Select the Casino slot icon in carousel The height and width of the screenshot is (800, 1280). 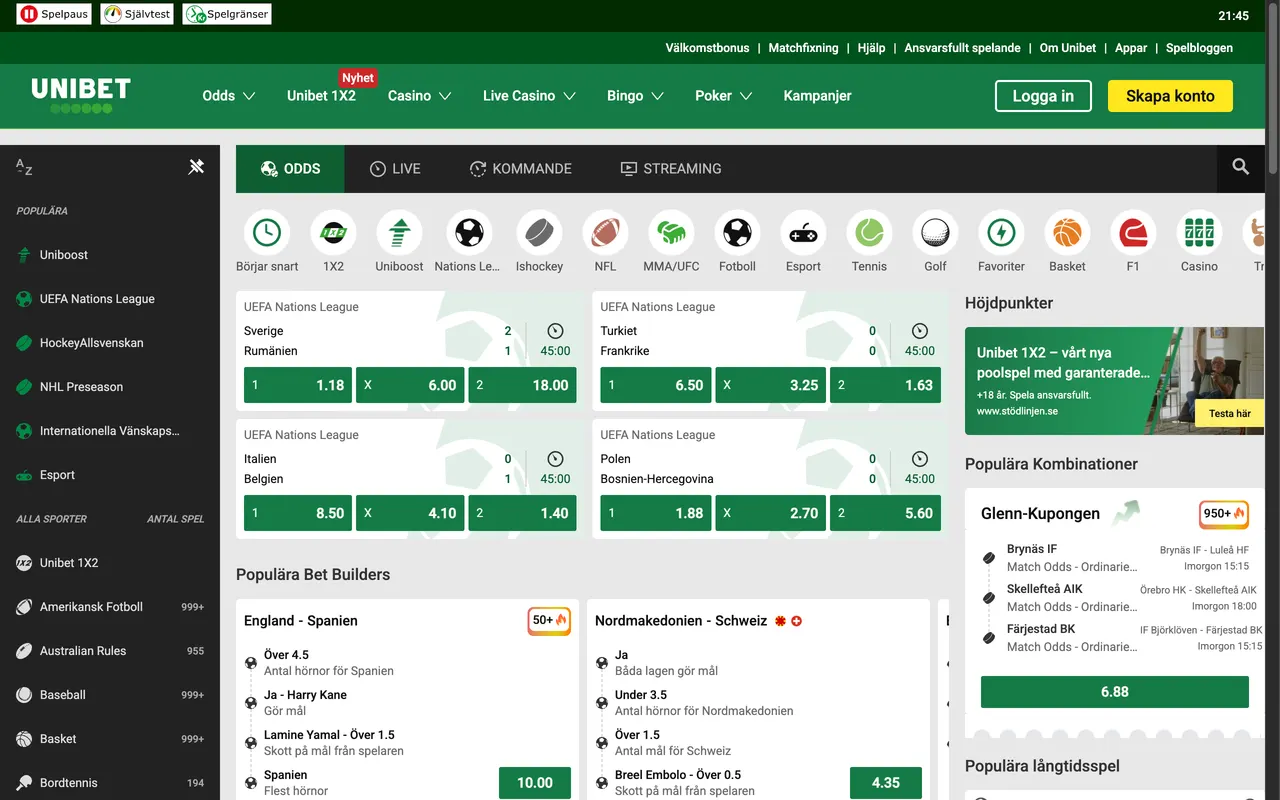pyautogui.click(x=1199, y=233)
